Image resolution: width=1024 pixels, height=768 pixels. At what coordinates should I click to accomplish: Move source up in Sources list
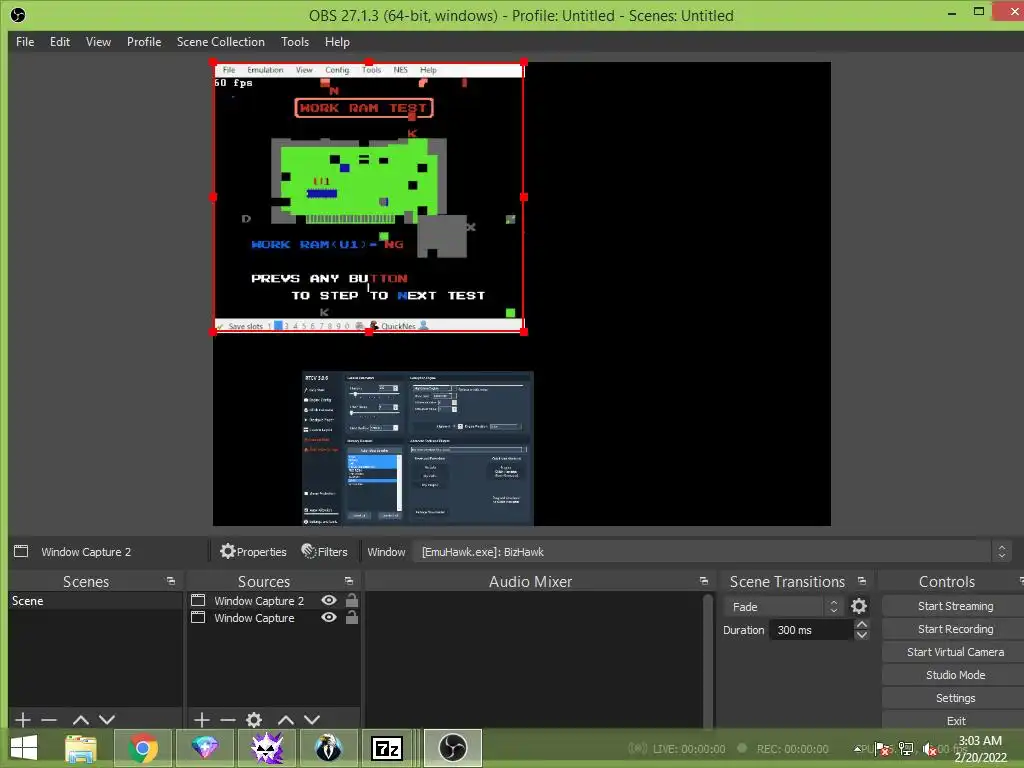(x=285, y=720)
